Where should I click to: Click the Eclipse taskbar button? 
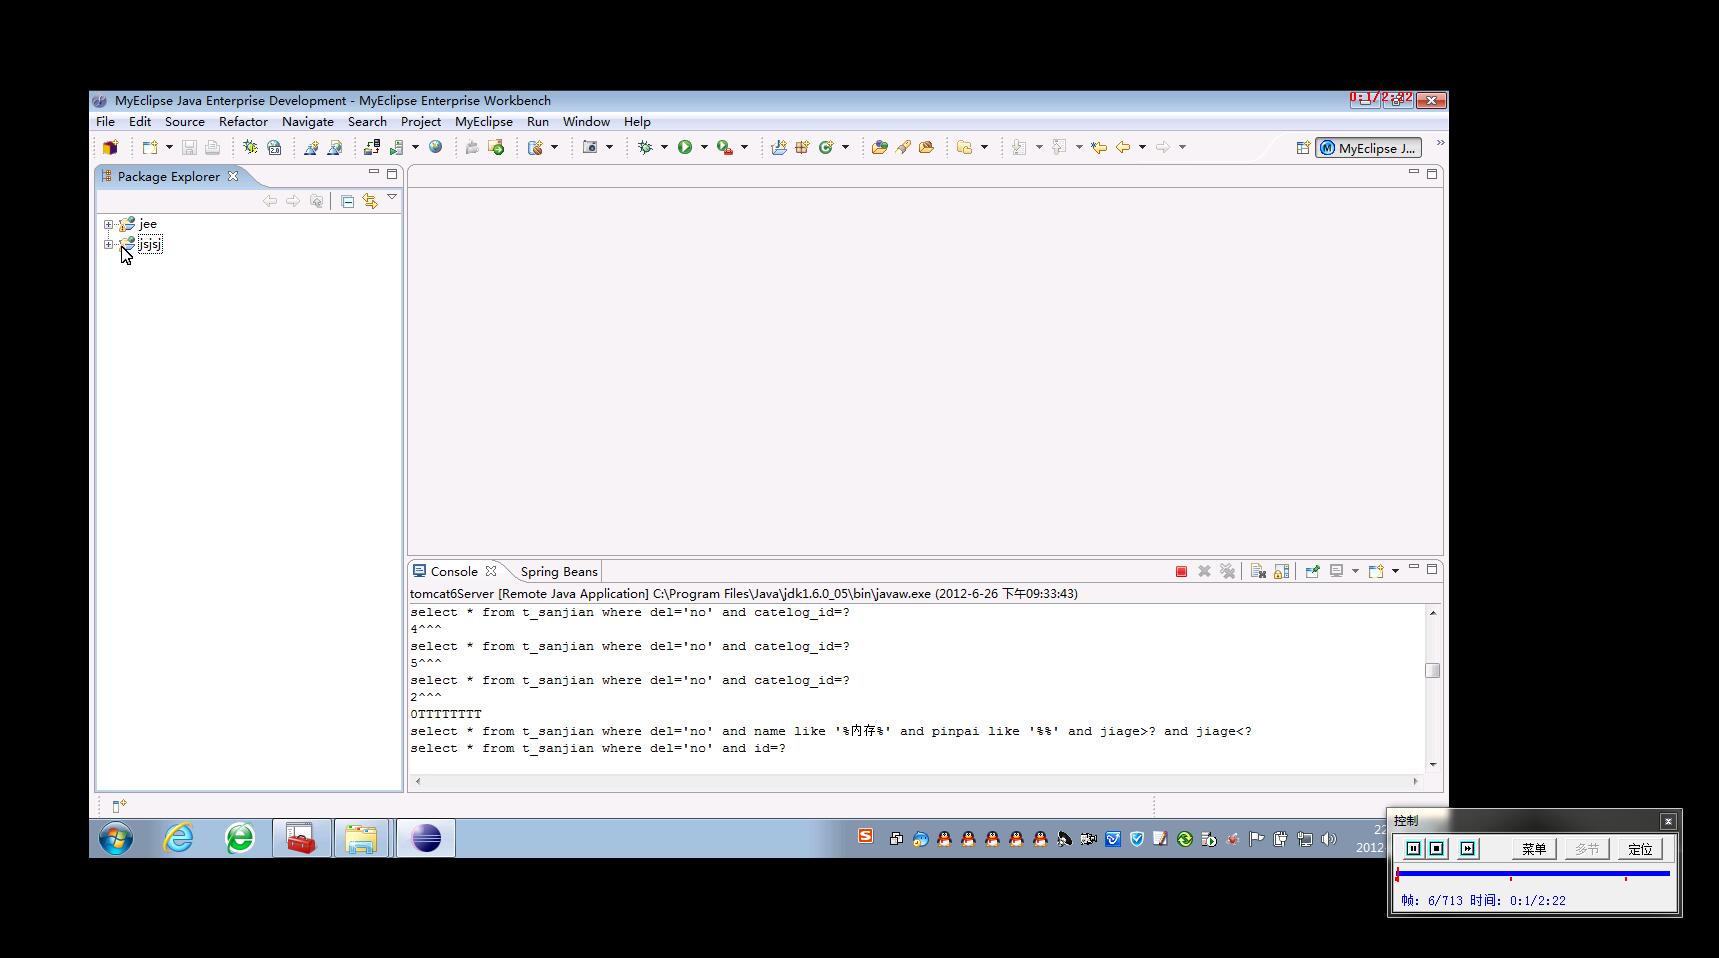[426, 838]
